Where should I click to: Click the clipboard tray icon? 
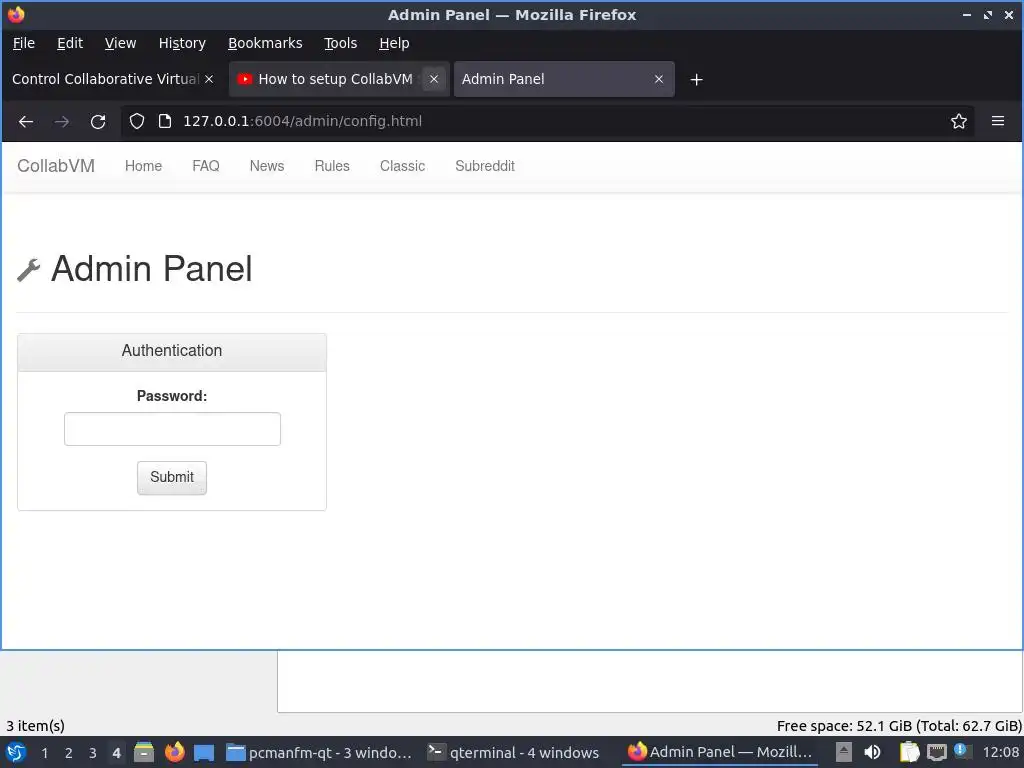(909, 753)
